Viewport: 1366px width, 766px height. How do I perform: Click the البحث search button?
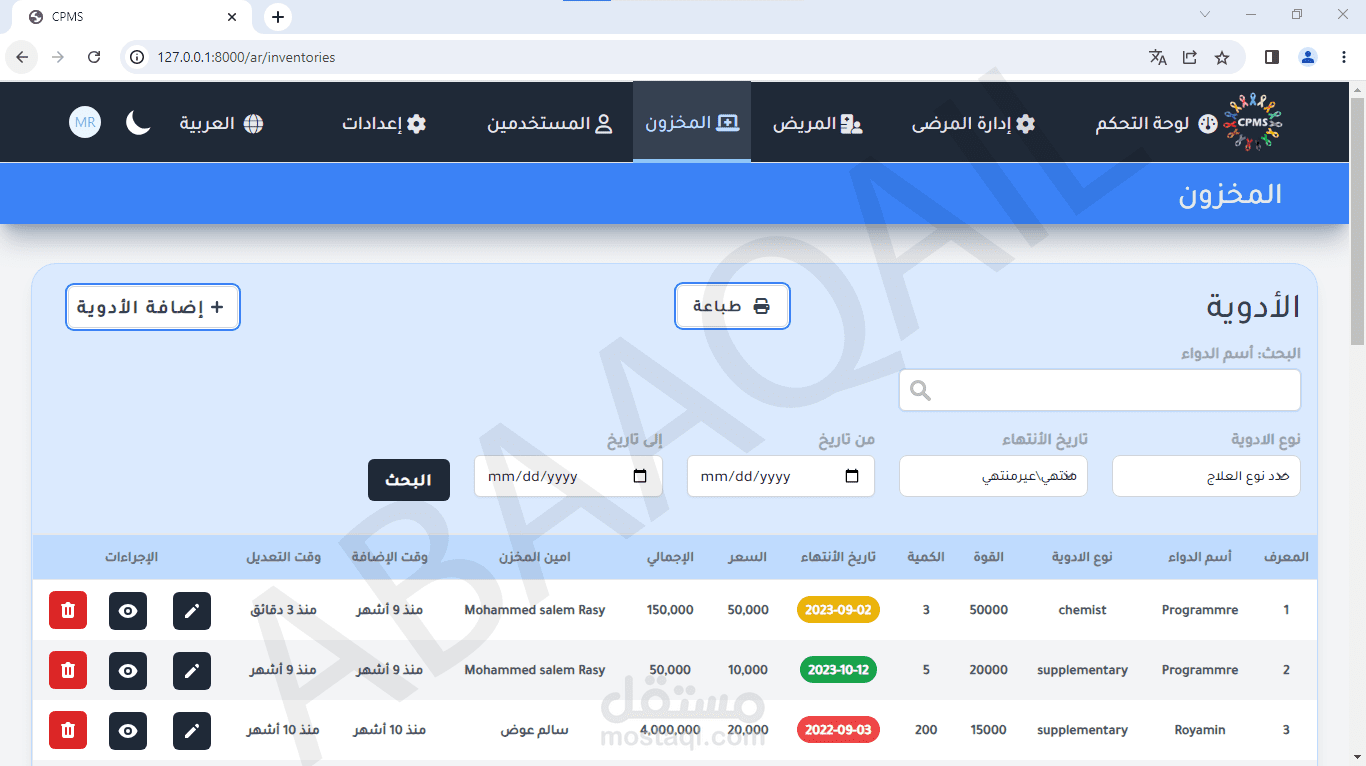click(409, 480)
